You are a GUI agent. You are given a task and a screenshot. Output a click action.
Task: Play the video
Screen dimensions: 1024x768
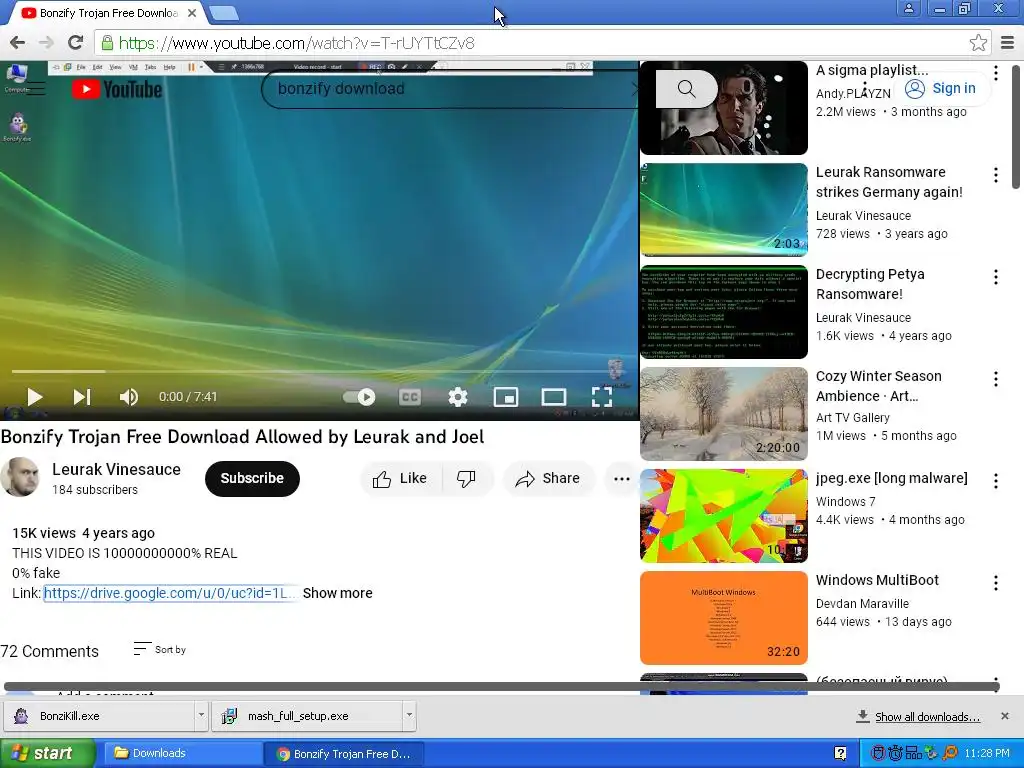coord(35,396)
